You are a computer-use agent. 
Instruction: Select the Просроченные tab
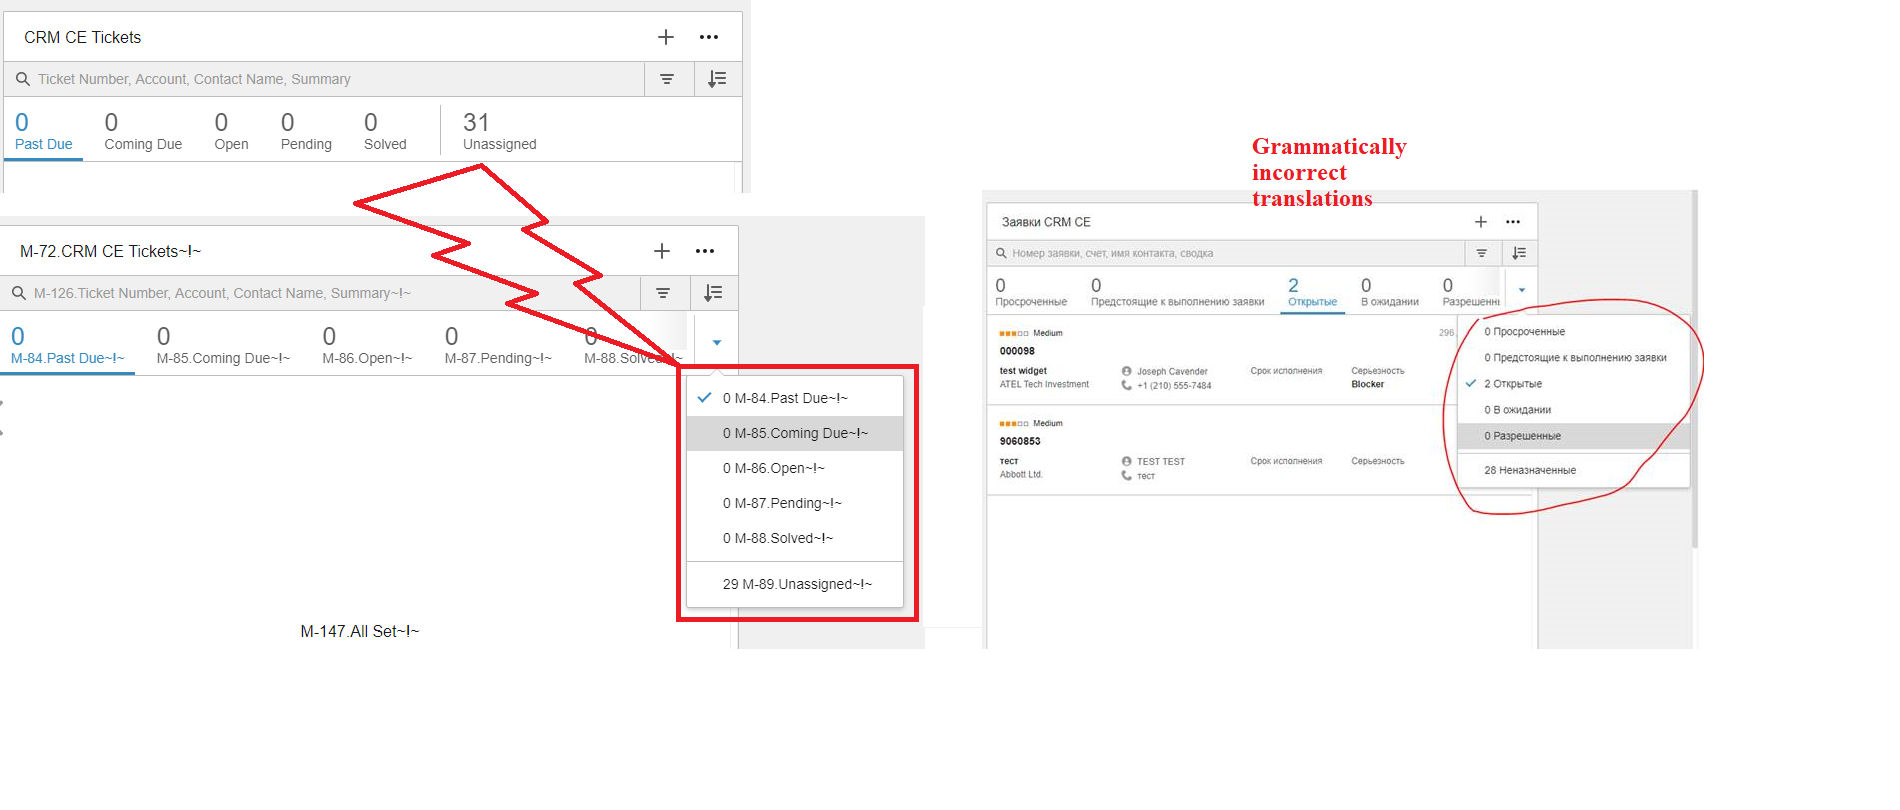click(1031, 293)
